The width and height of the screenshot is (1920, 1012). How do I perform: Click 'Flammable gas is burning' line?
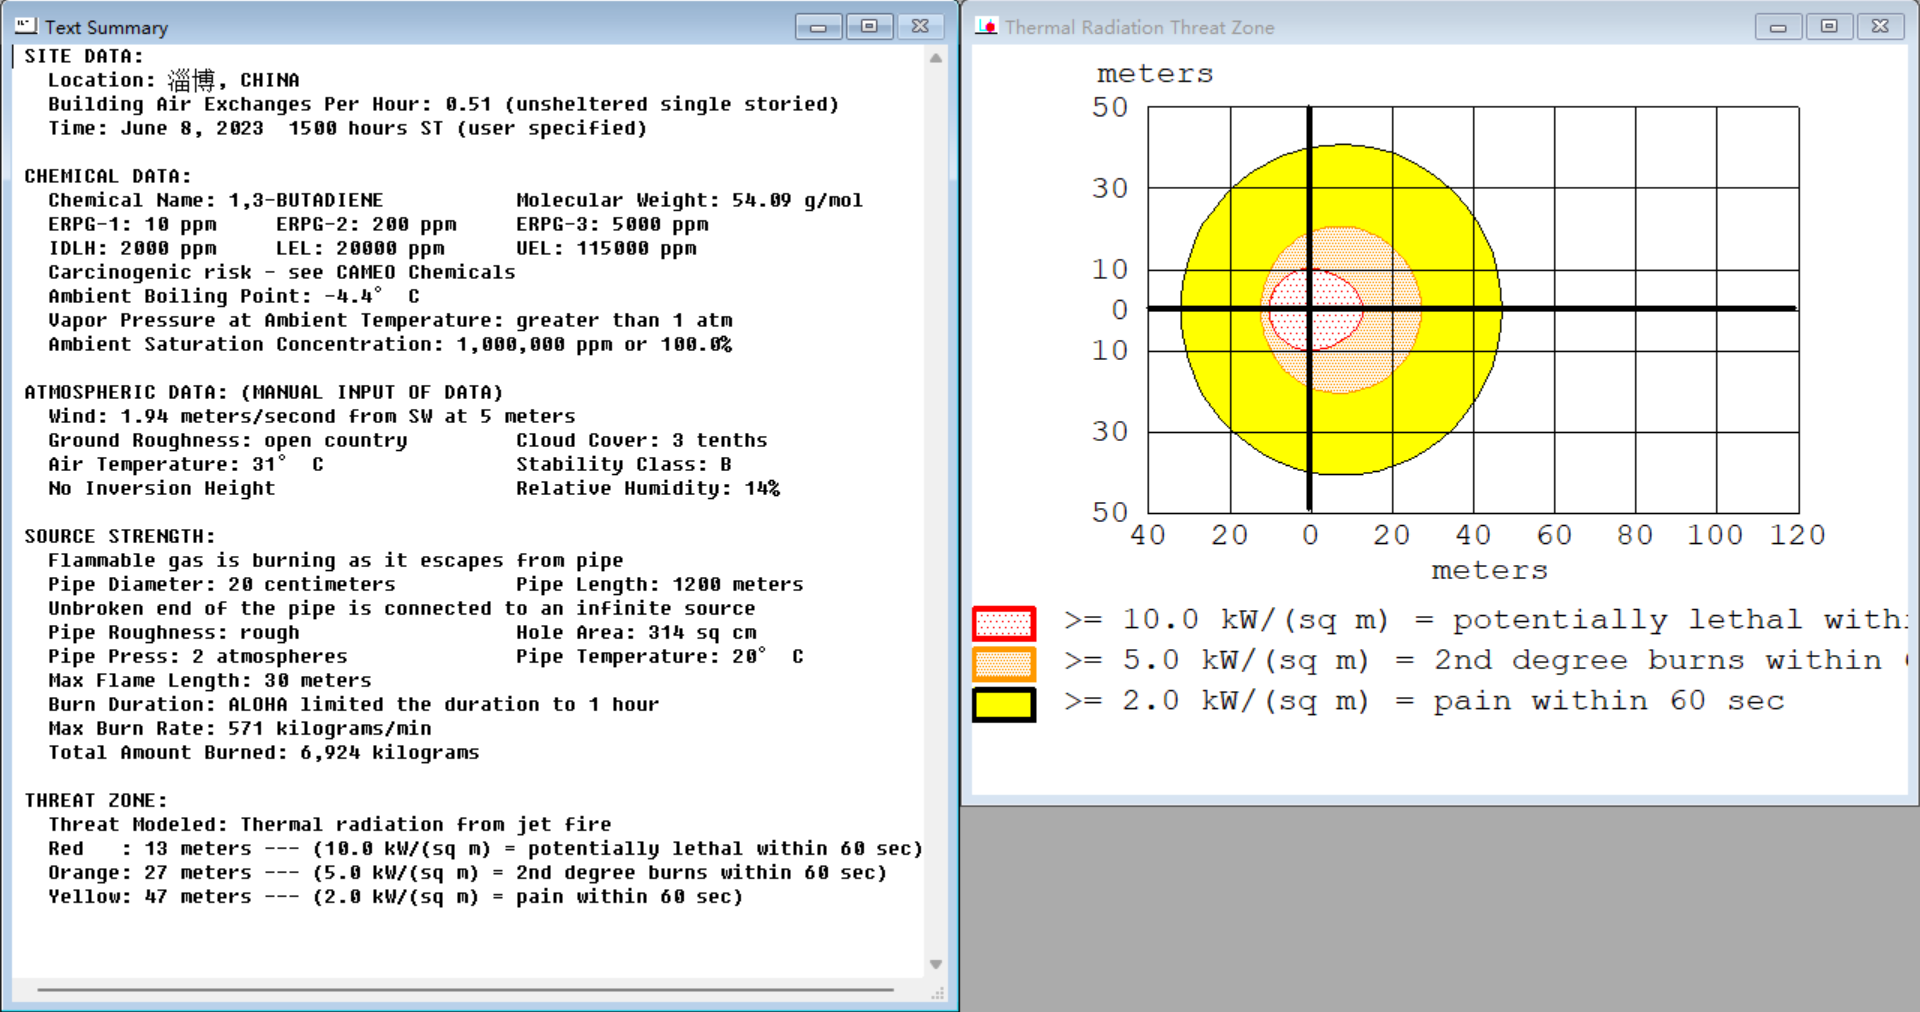pos(336,560)
